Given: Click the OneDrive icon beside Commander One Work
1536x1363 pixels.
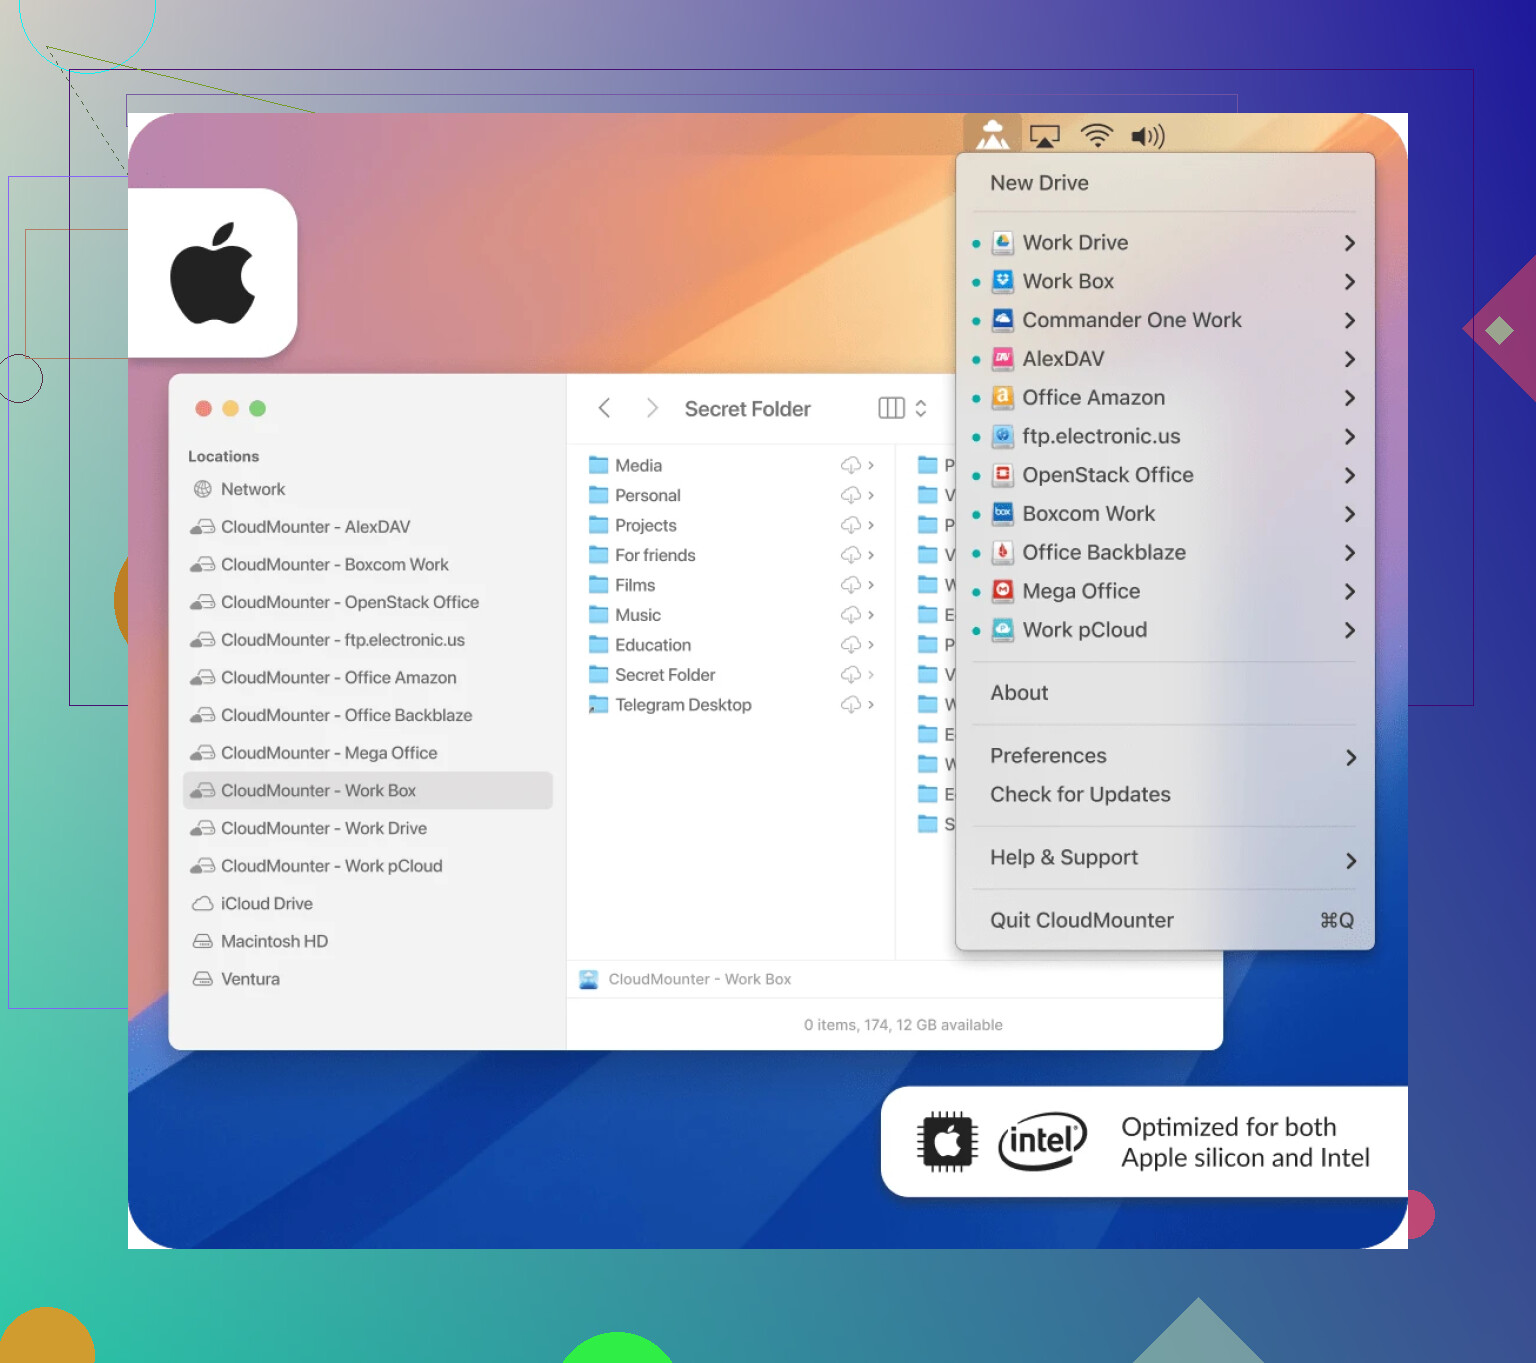Looking at the screenshot, I should pyautogui.click(x=1003, y=320).
